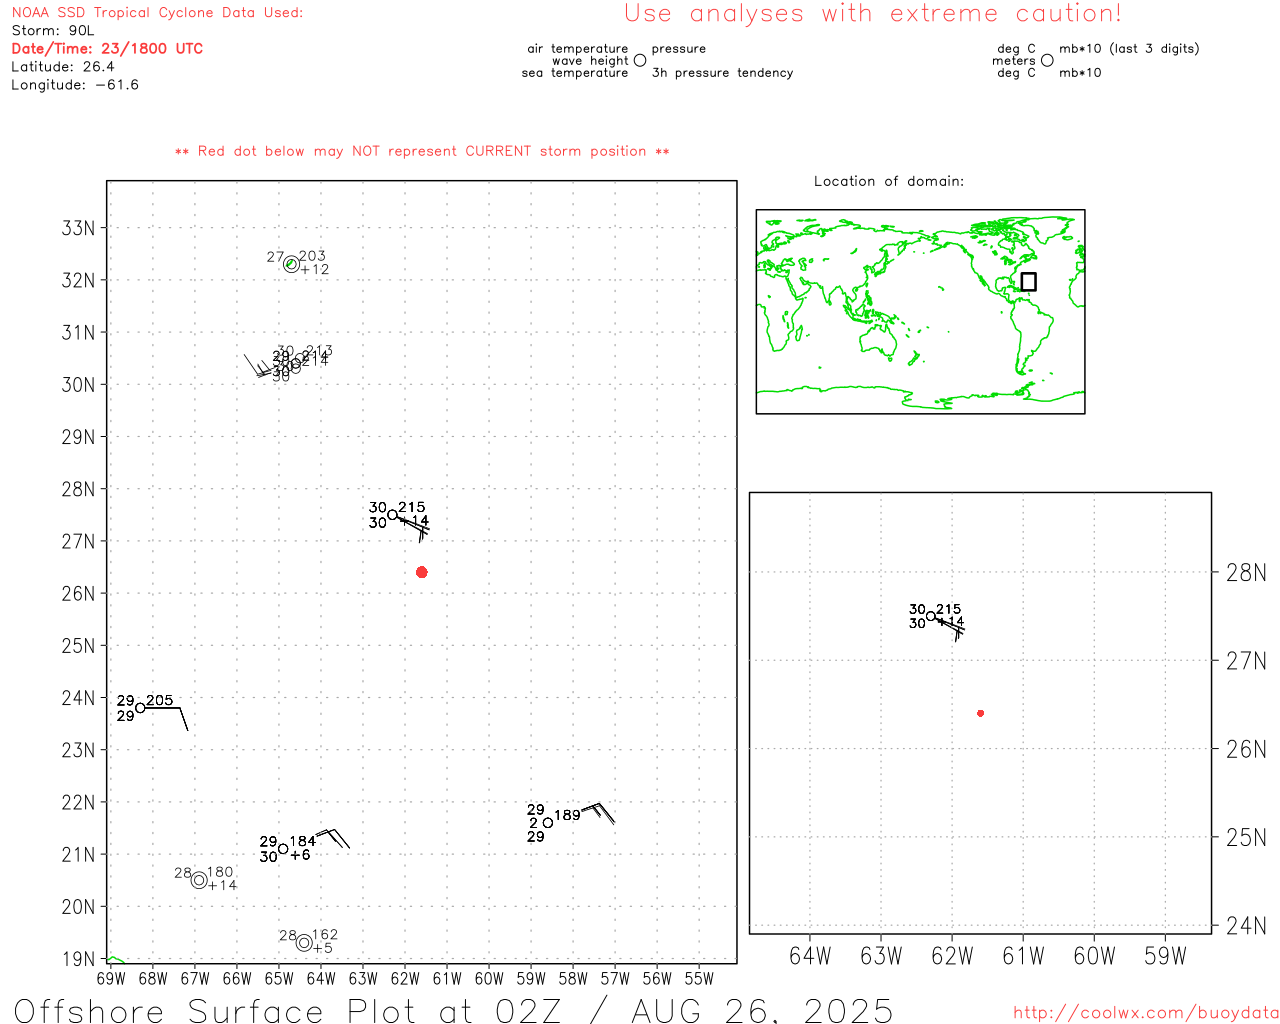The width and height of the screenshot is (1280, 1024).
Task: Select double-circle station with pressure 180
Action: (199, 880)
